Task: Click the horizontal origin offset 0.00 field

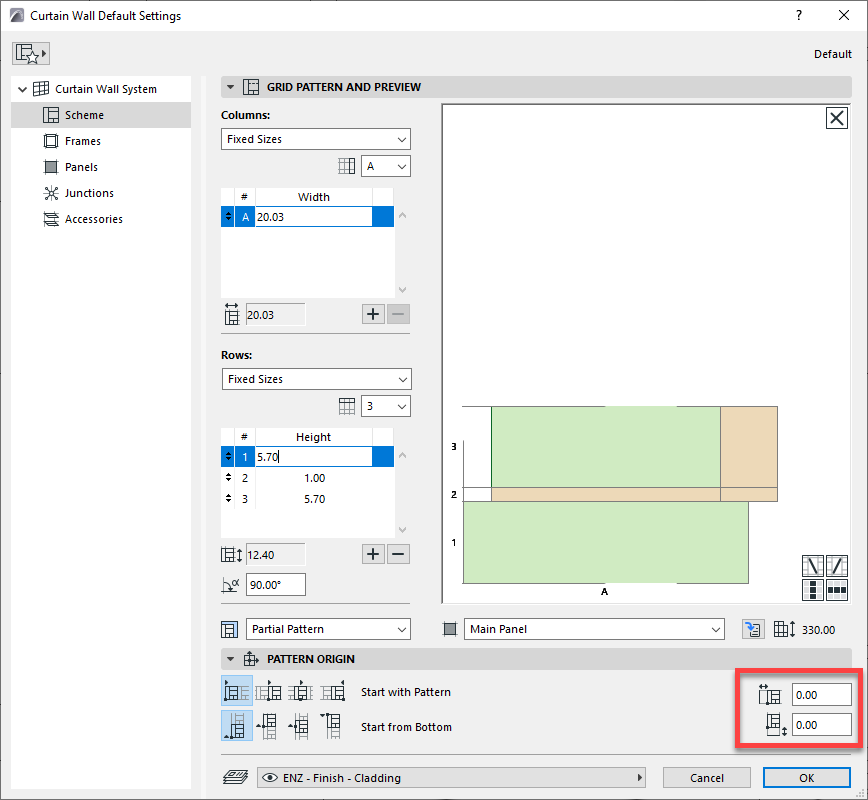Action: click(822, 695)
